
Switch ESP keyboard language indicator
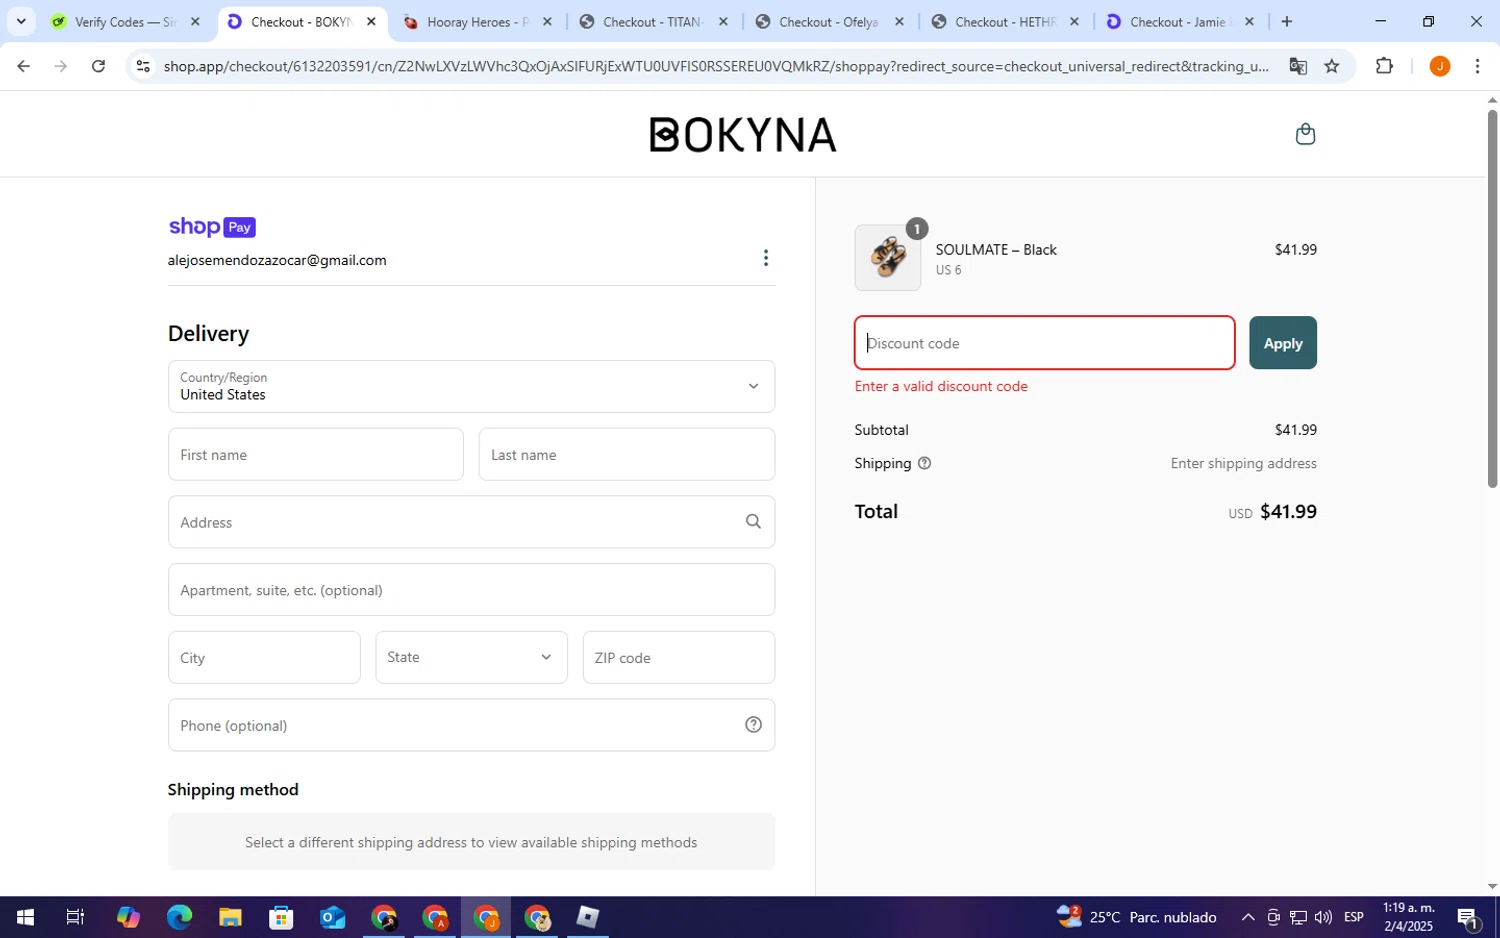[1354, 917]
